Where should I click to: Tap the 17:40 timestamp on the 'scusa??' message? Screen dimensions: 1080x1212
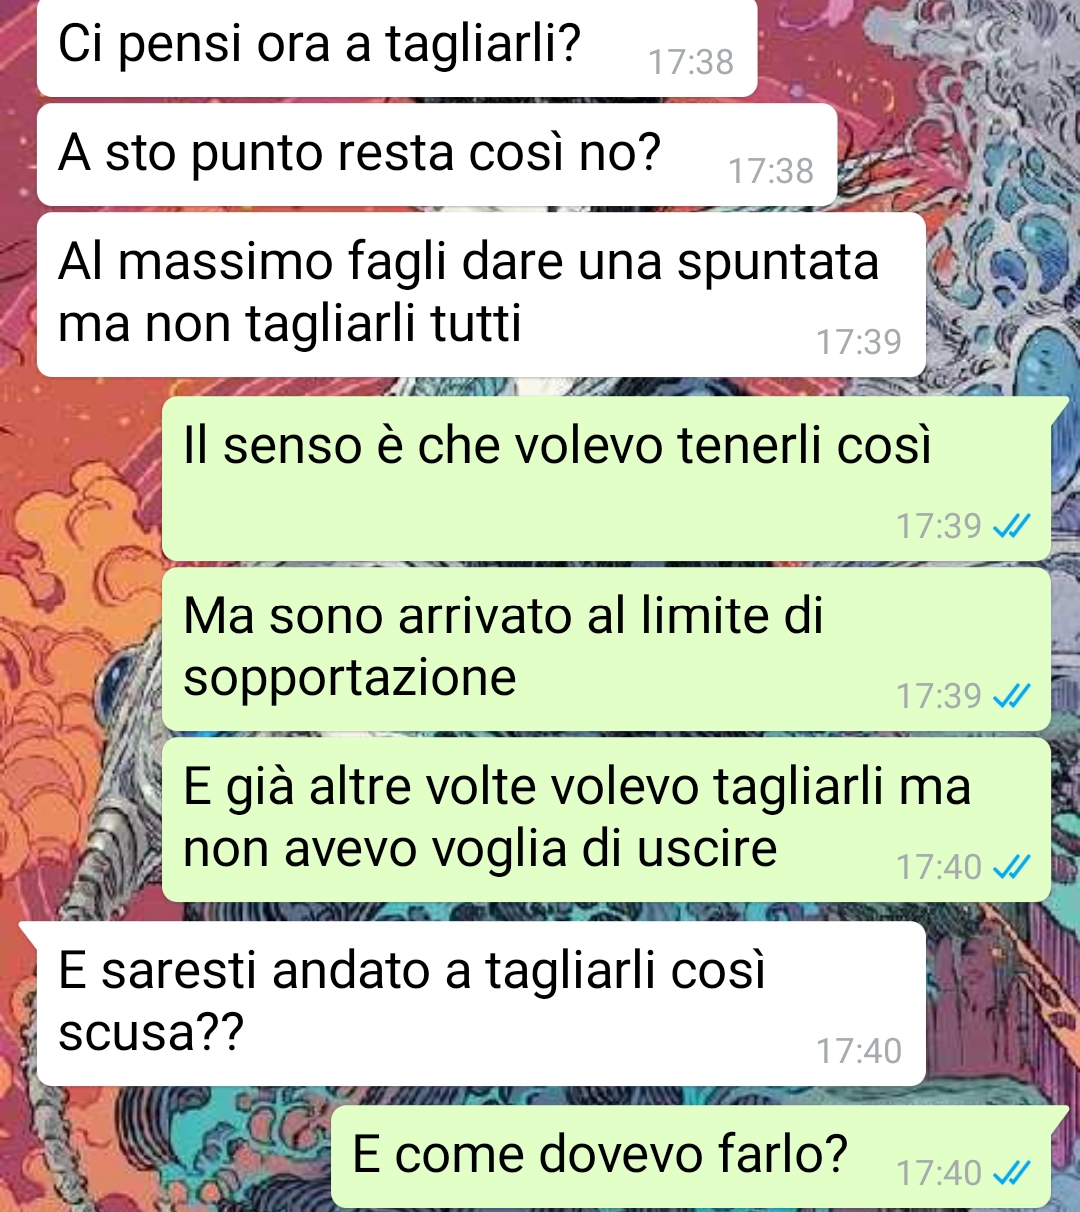859,1051
